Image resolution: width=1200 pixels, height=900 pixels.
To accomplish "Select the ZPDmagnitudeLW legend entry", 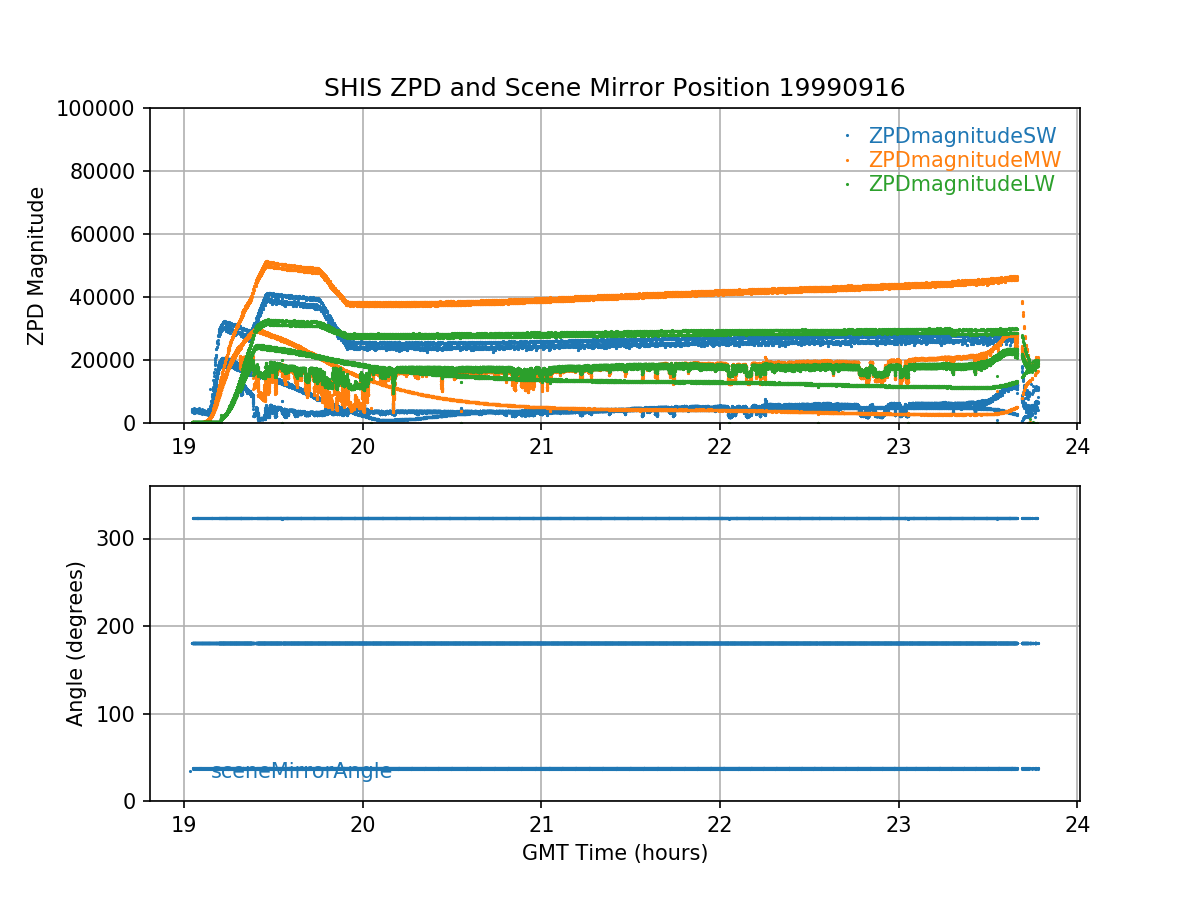I will click(961, 184).
